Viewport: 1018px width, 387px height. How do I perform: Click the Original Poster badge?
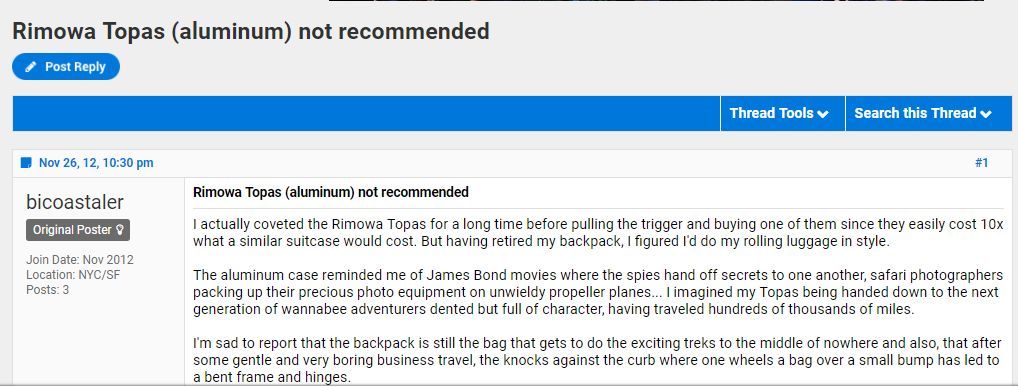tap(78, 230)
